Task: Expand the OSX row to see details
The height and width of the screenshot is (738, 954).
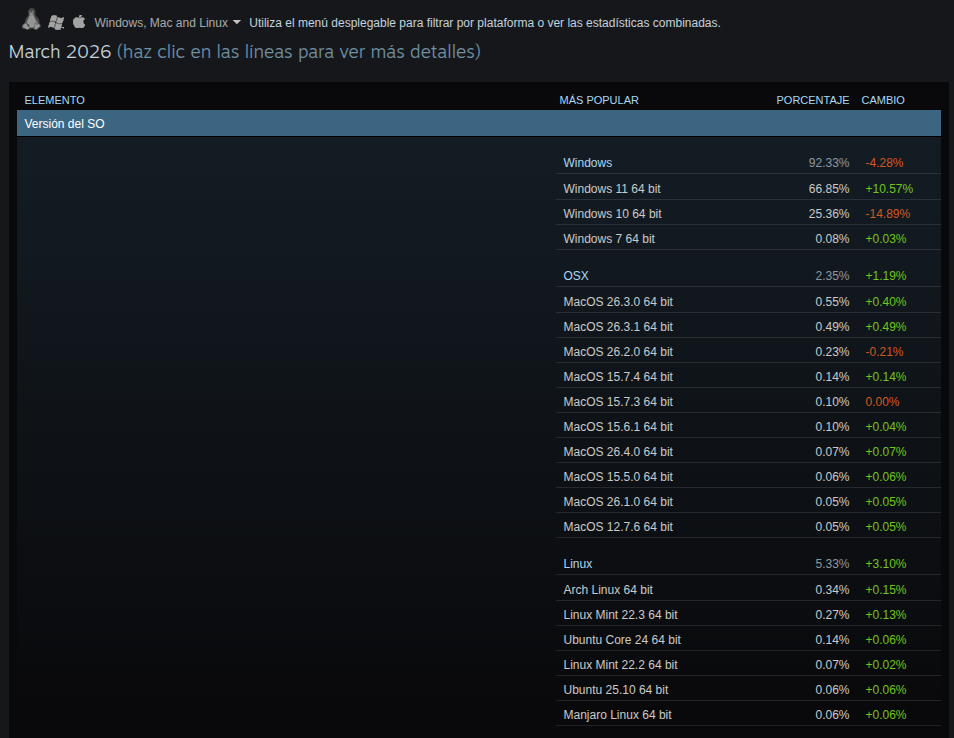Action: 575,275
